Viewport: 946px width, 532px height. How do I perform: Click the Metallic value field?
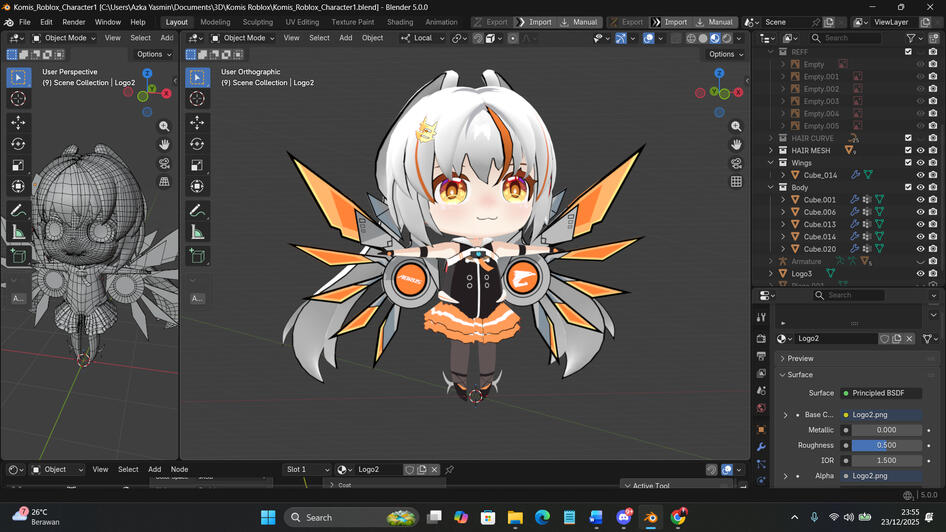click(x=886, y=430)
